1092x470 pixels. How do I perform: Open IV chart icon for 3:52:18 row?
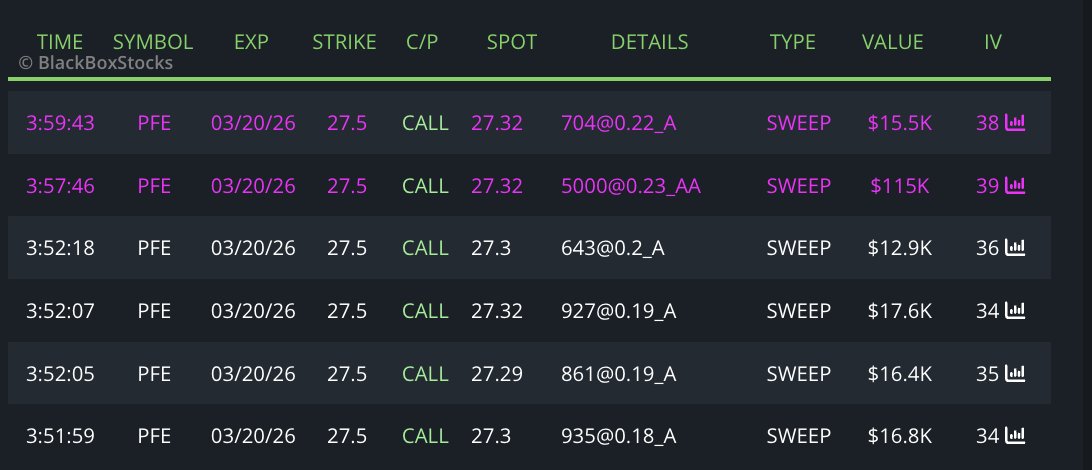pyautogui.click(x=1015, y=248)
